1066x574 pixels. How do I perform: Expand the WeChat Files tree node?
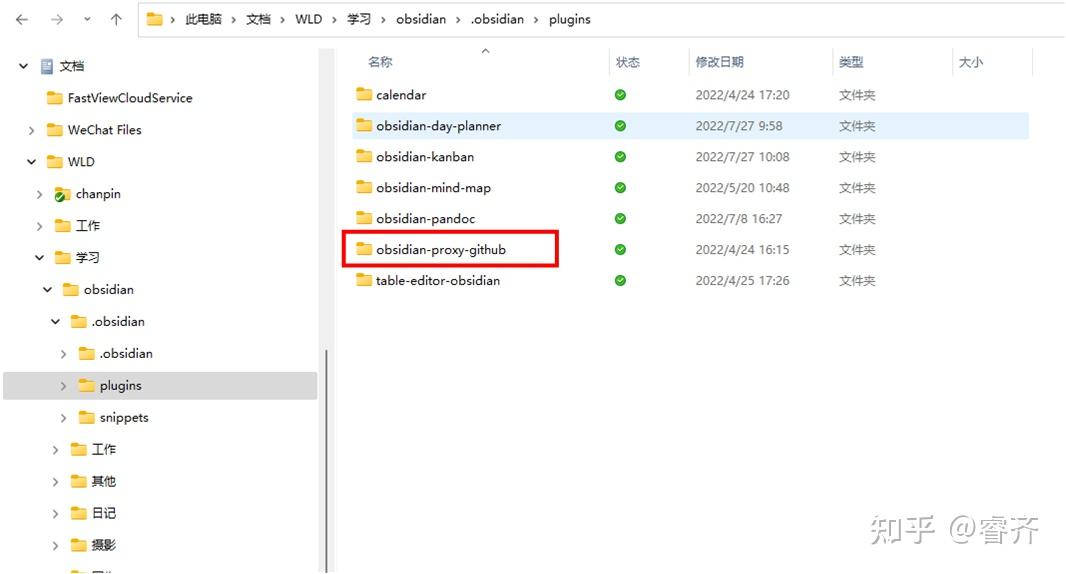[x=31, y=130]
